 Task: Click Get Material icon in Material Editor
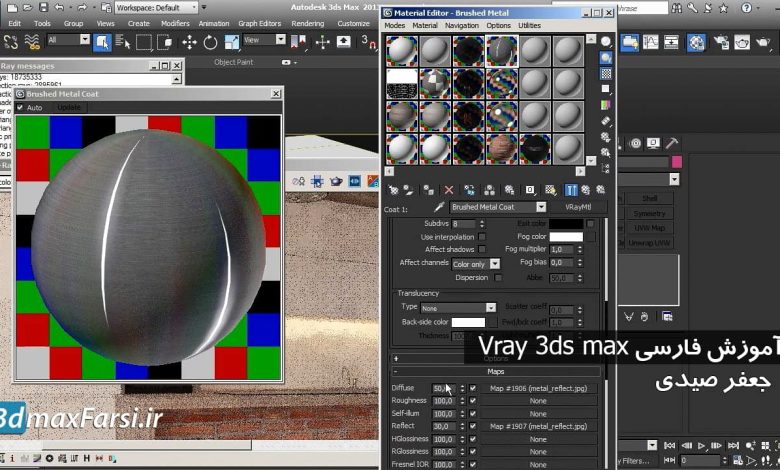393,190
